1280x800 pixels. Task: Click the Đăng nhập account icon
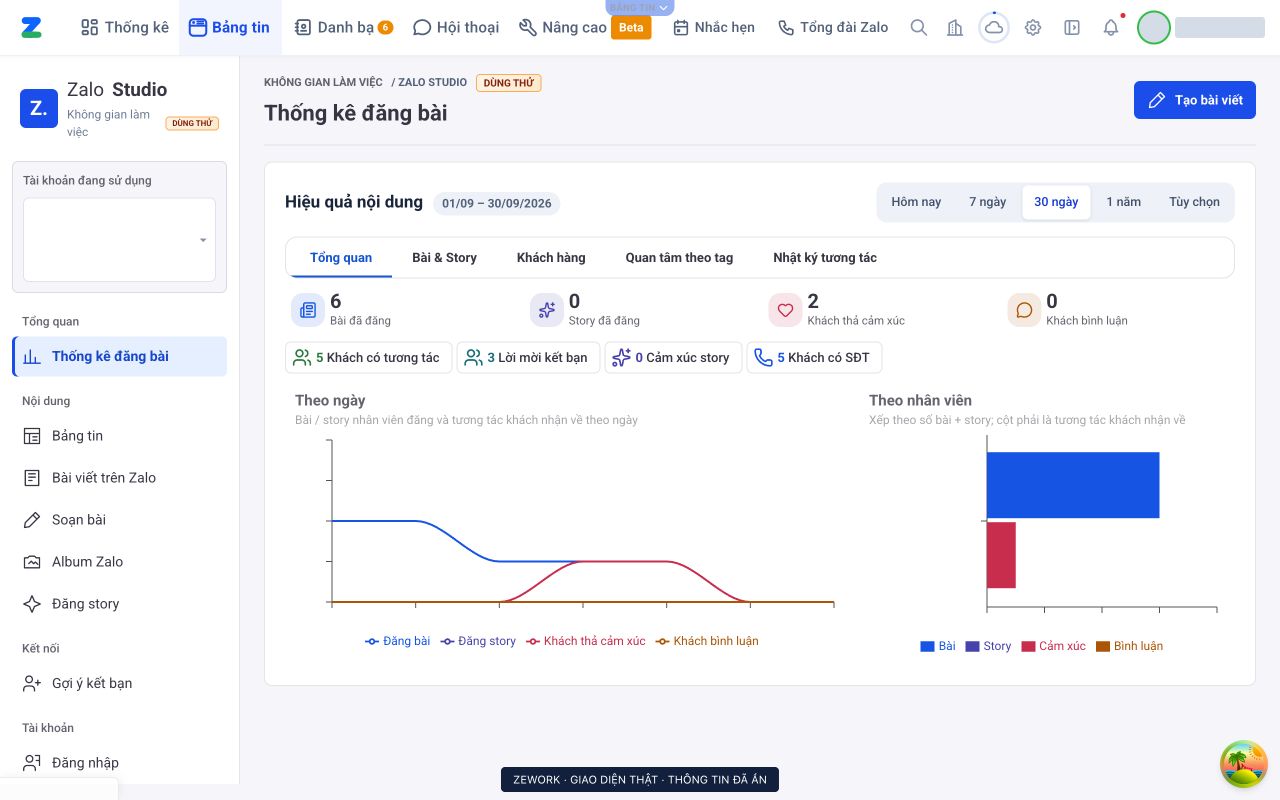click(x=32, y=762)
